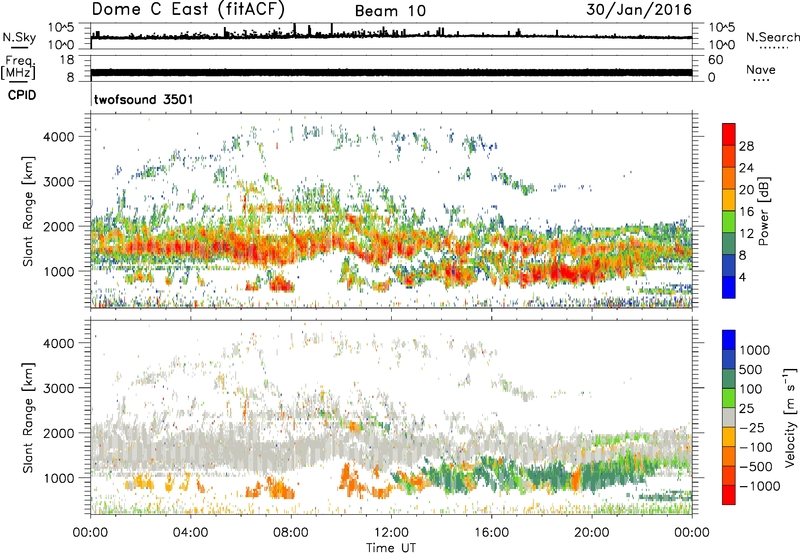The height and width of the screenshot is (554, 800).
Task: Click the "Nave" legend label
Action: [x=761, y=69]
